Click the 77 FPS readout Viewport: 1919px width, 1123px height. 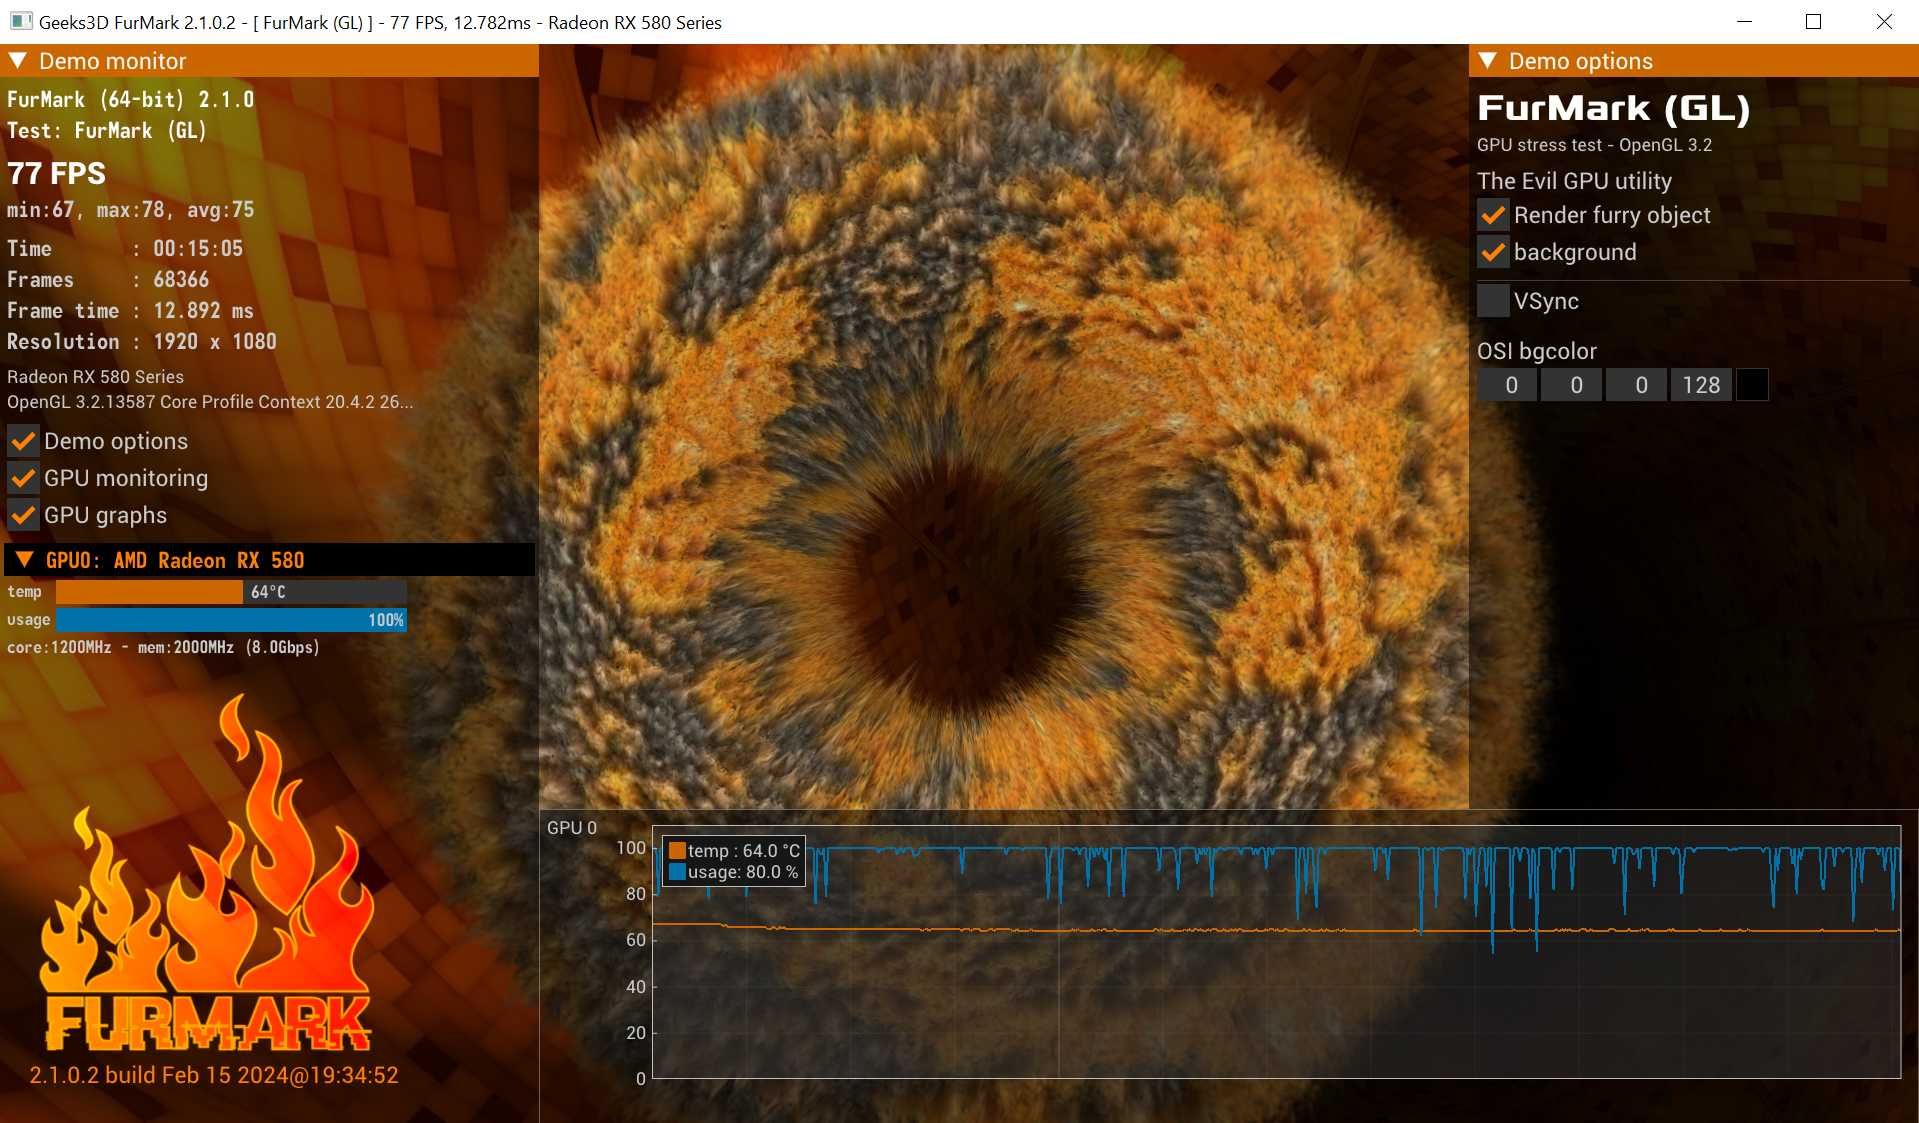(x=57, y=173)
